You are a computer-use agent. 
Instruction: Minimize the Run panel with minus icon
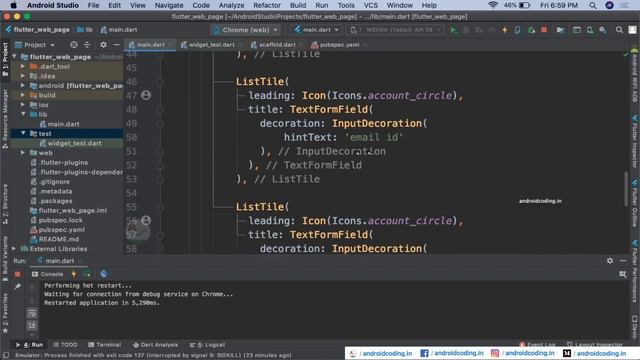pyautogui.click(x=623, y=261)
